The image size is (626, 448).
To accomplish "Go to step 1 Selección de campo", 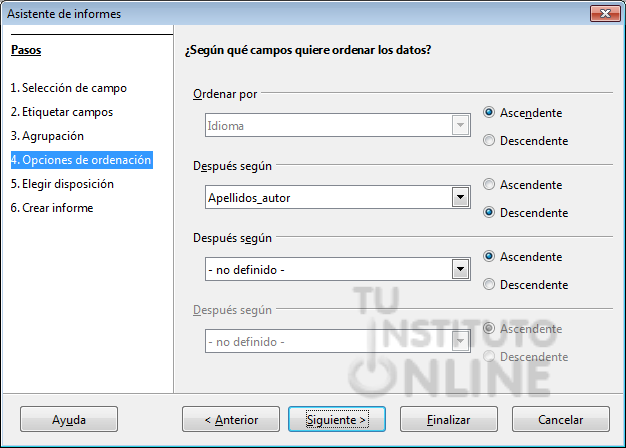I will (x=69, y=88).
